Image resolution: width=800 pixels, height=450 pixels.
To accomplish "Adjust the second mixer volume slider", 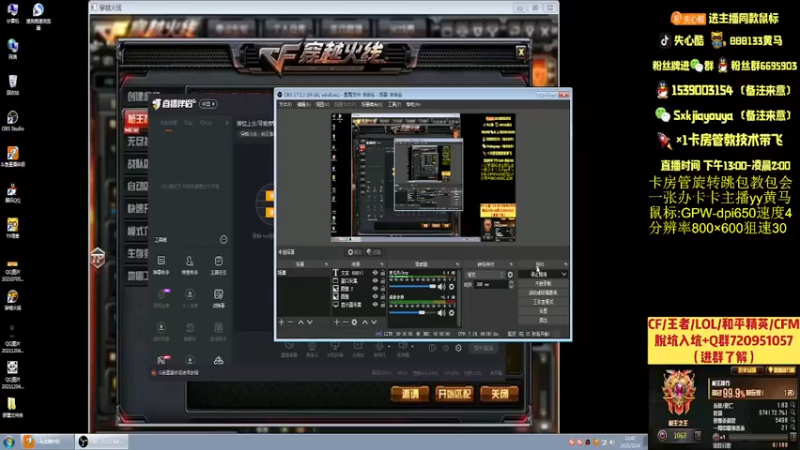I will click(412, 312).
